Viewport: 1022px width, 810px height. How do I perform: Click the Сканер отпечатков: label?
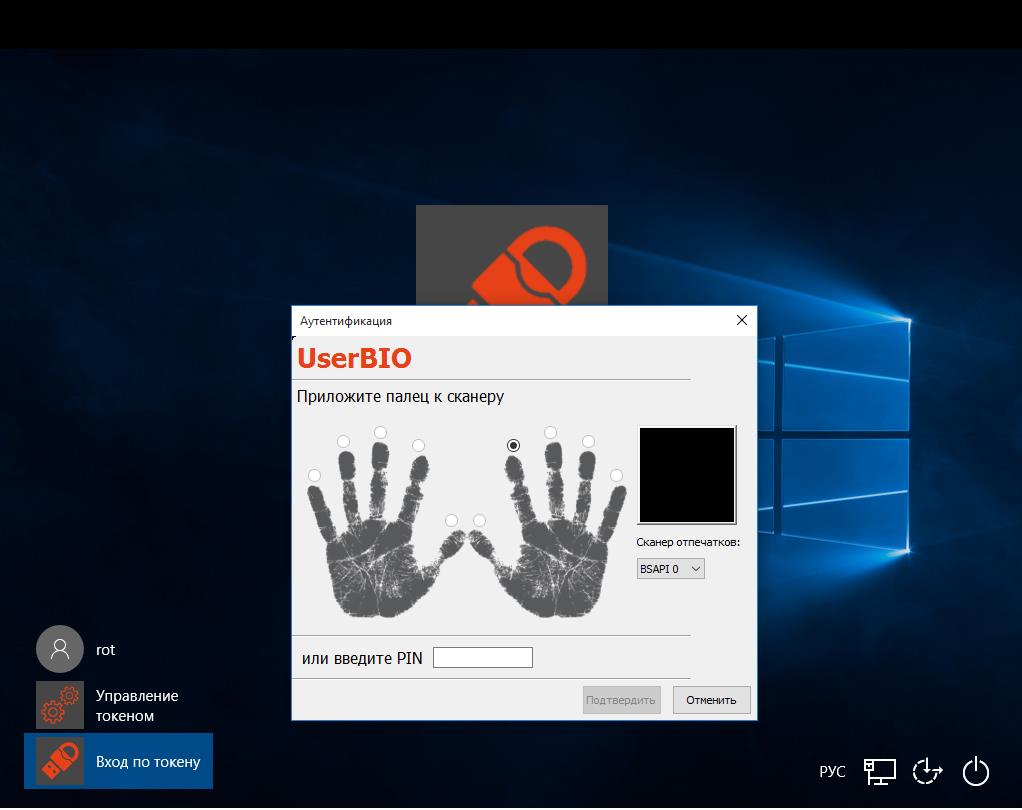[x=688, y=542]
